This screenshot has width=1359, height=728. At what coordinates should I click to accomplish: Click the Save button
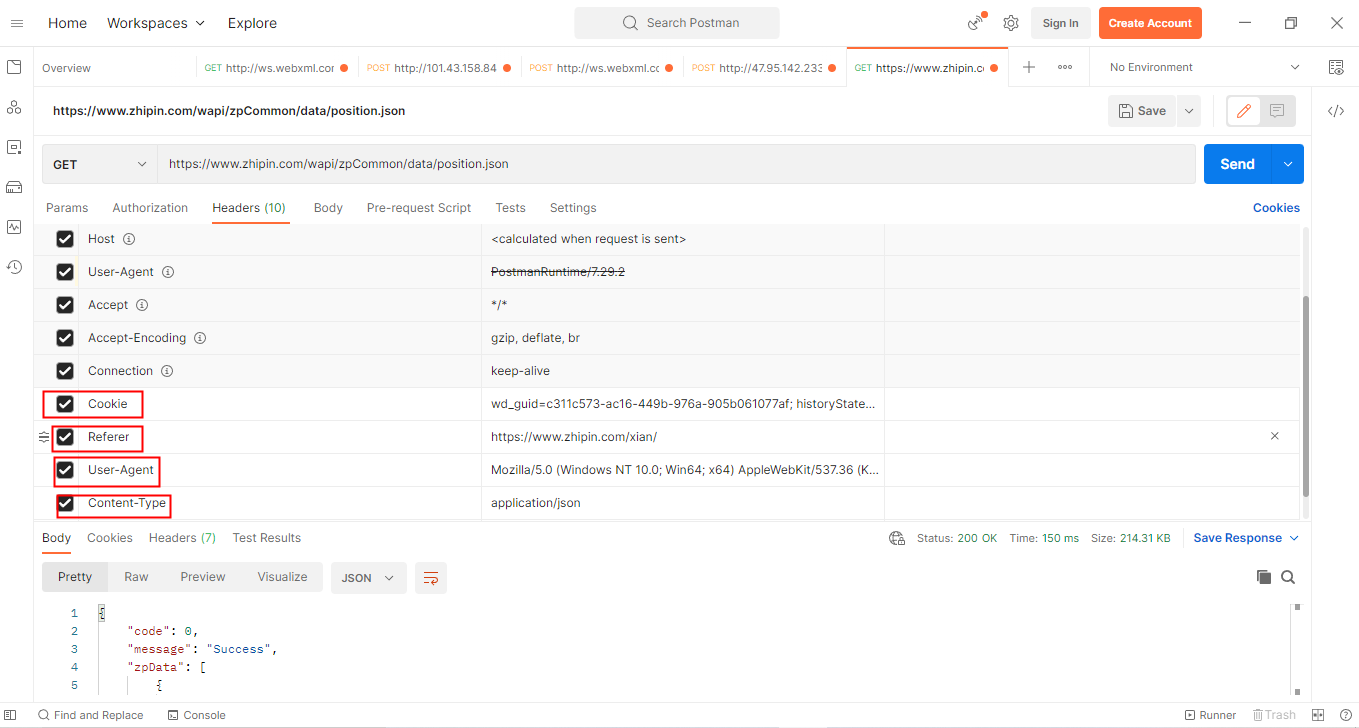1142,111
